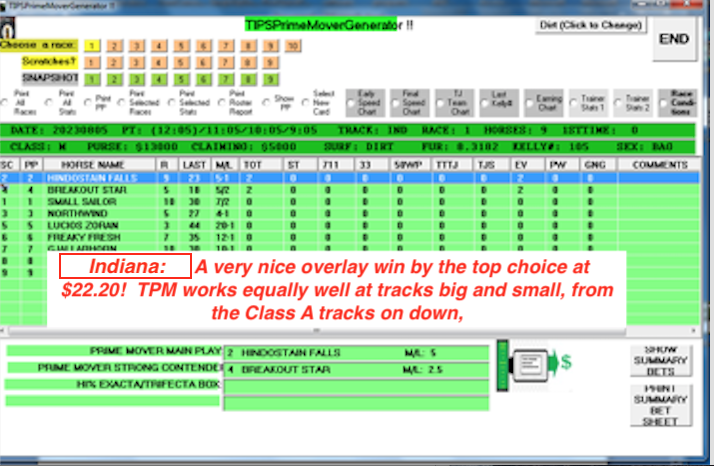
Task: Select the FREAKY FRESH row
Action: click(350, 237)
